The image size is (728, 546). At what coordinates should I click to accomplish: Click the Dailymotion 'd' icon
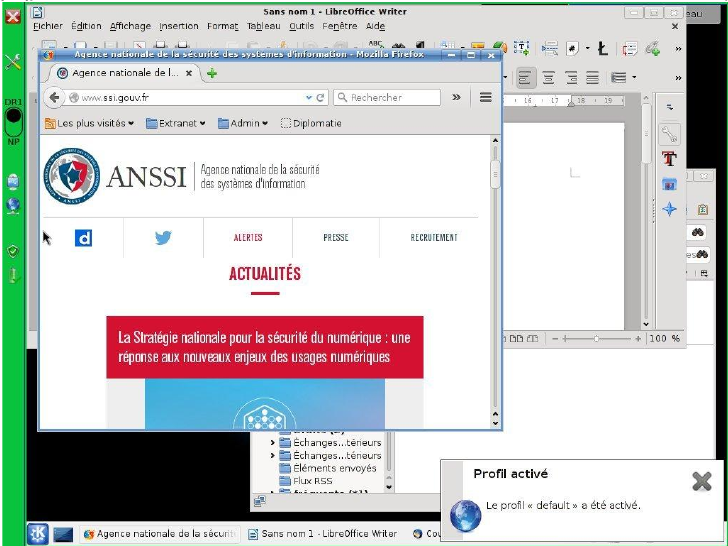[x=84, y=238]
